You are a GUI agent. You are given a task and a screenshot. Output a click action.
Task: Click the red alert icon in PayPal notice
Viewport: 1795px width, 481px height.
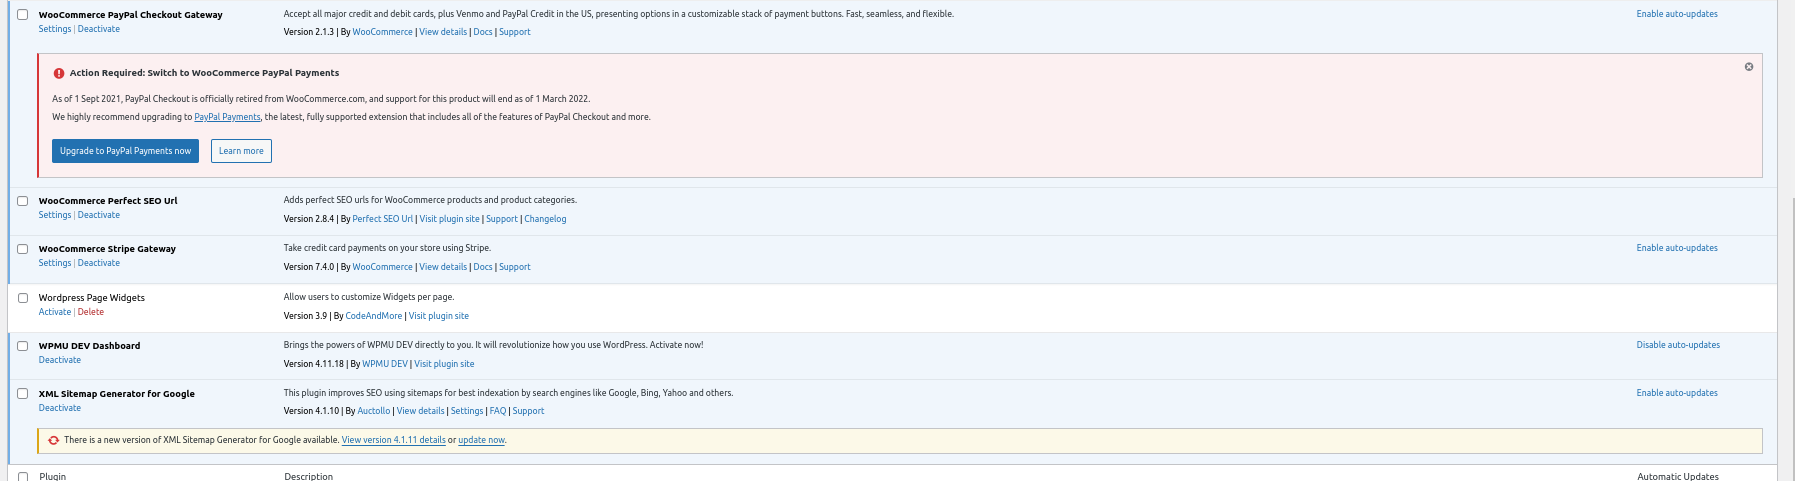[x=59, y=73]
